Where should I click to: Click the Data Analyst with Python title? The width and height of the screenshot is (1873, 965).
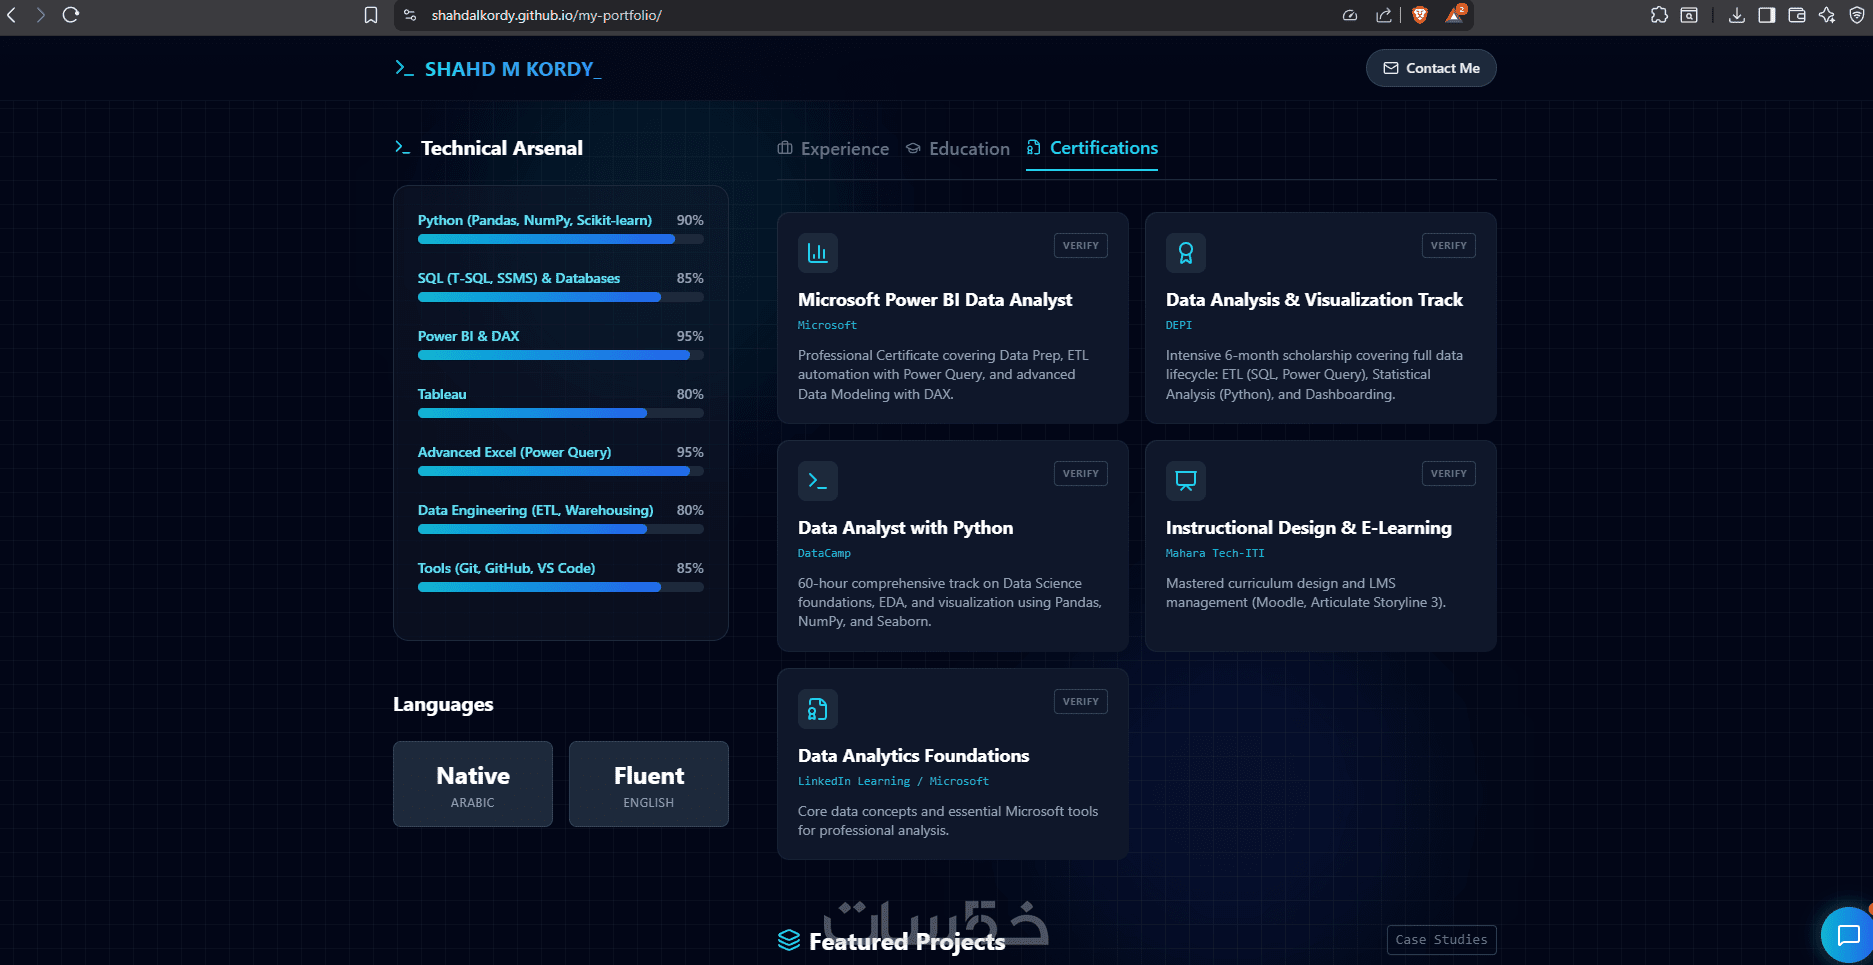click(x=906, y=528)
